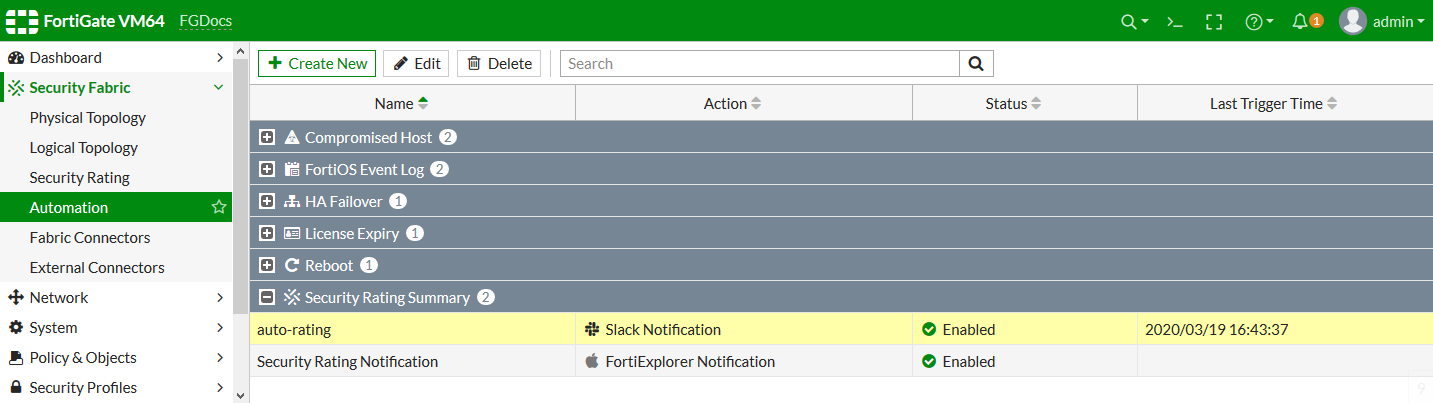Image resolution: width=1433 pixels, height=403 pixels.
Task: Select the auto-rating row name
Action: [294, 329]
